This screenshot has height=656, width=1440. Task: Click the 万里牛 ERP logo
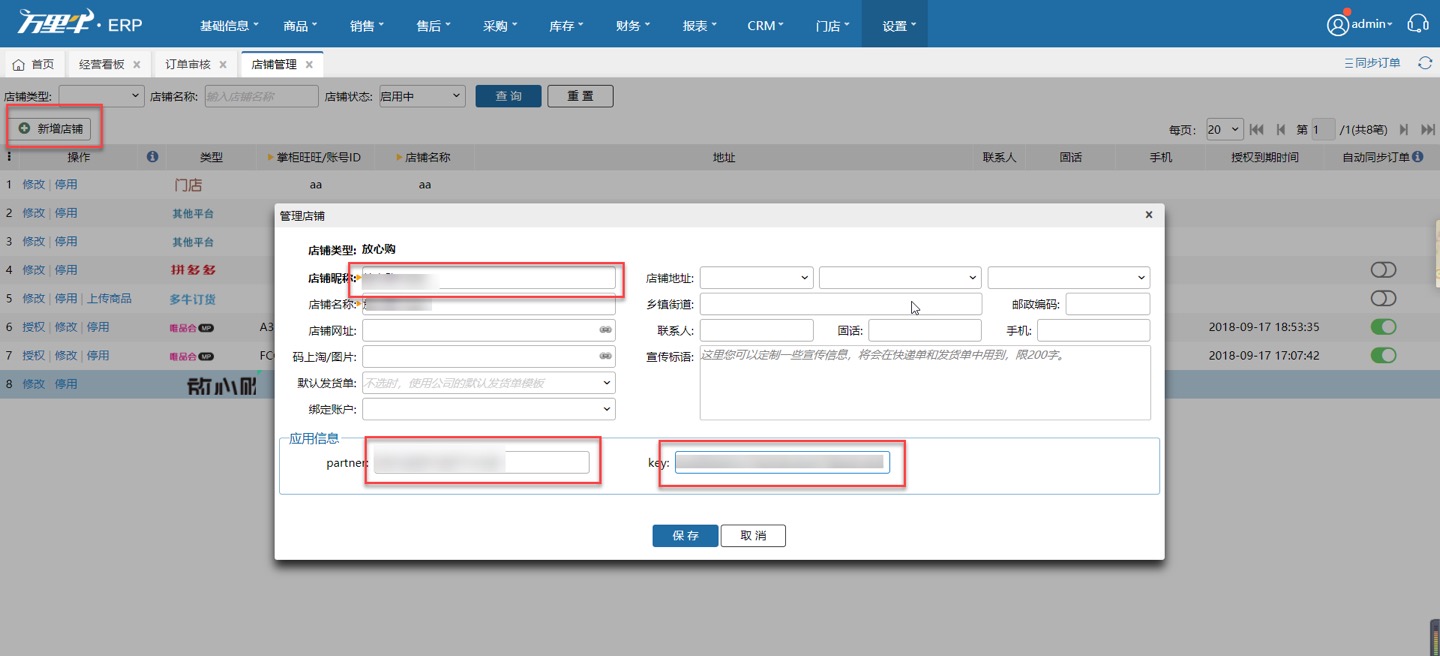(80, 23)
